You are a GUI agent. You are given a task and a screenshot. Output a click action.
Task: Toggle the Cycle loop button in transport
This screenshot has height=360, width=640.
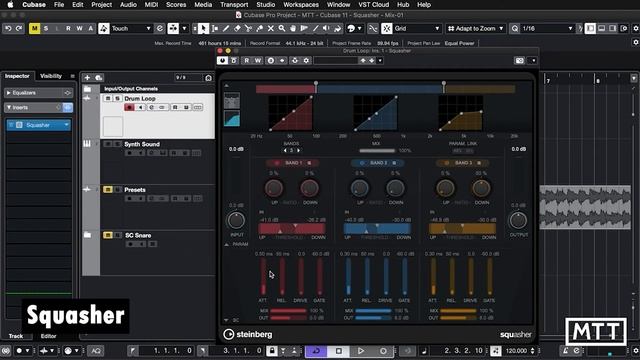click(316, 351)
